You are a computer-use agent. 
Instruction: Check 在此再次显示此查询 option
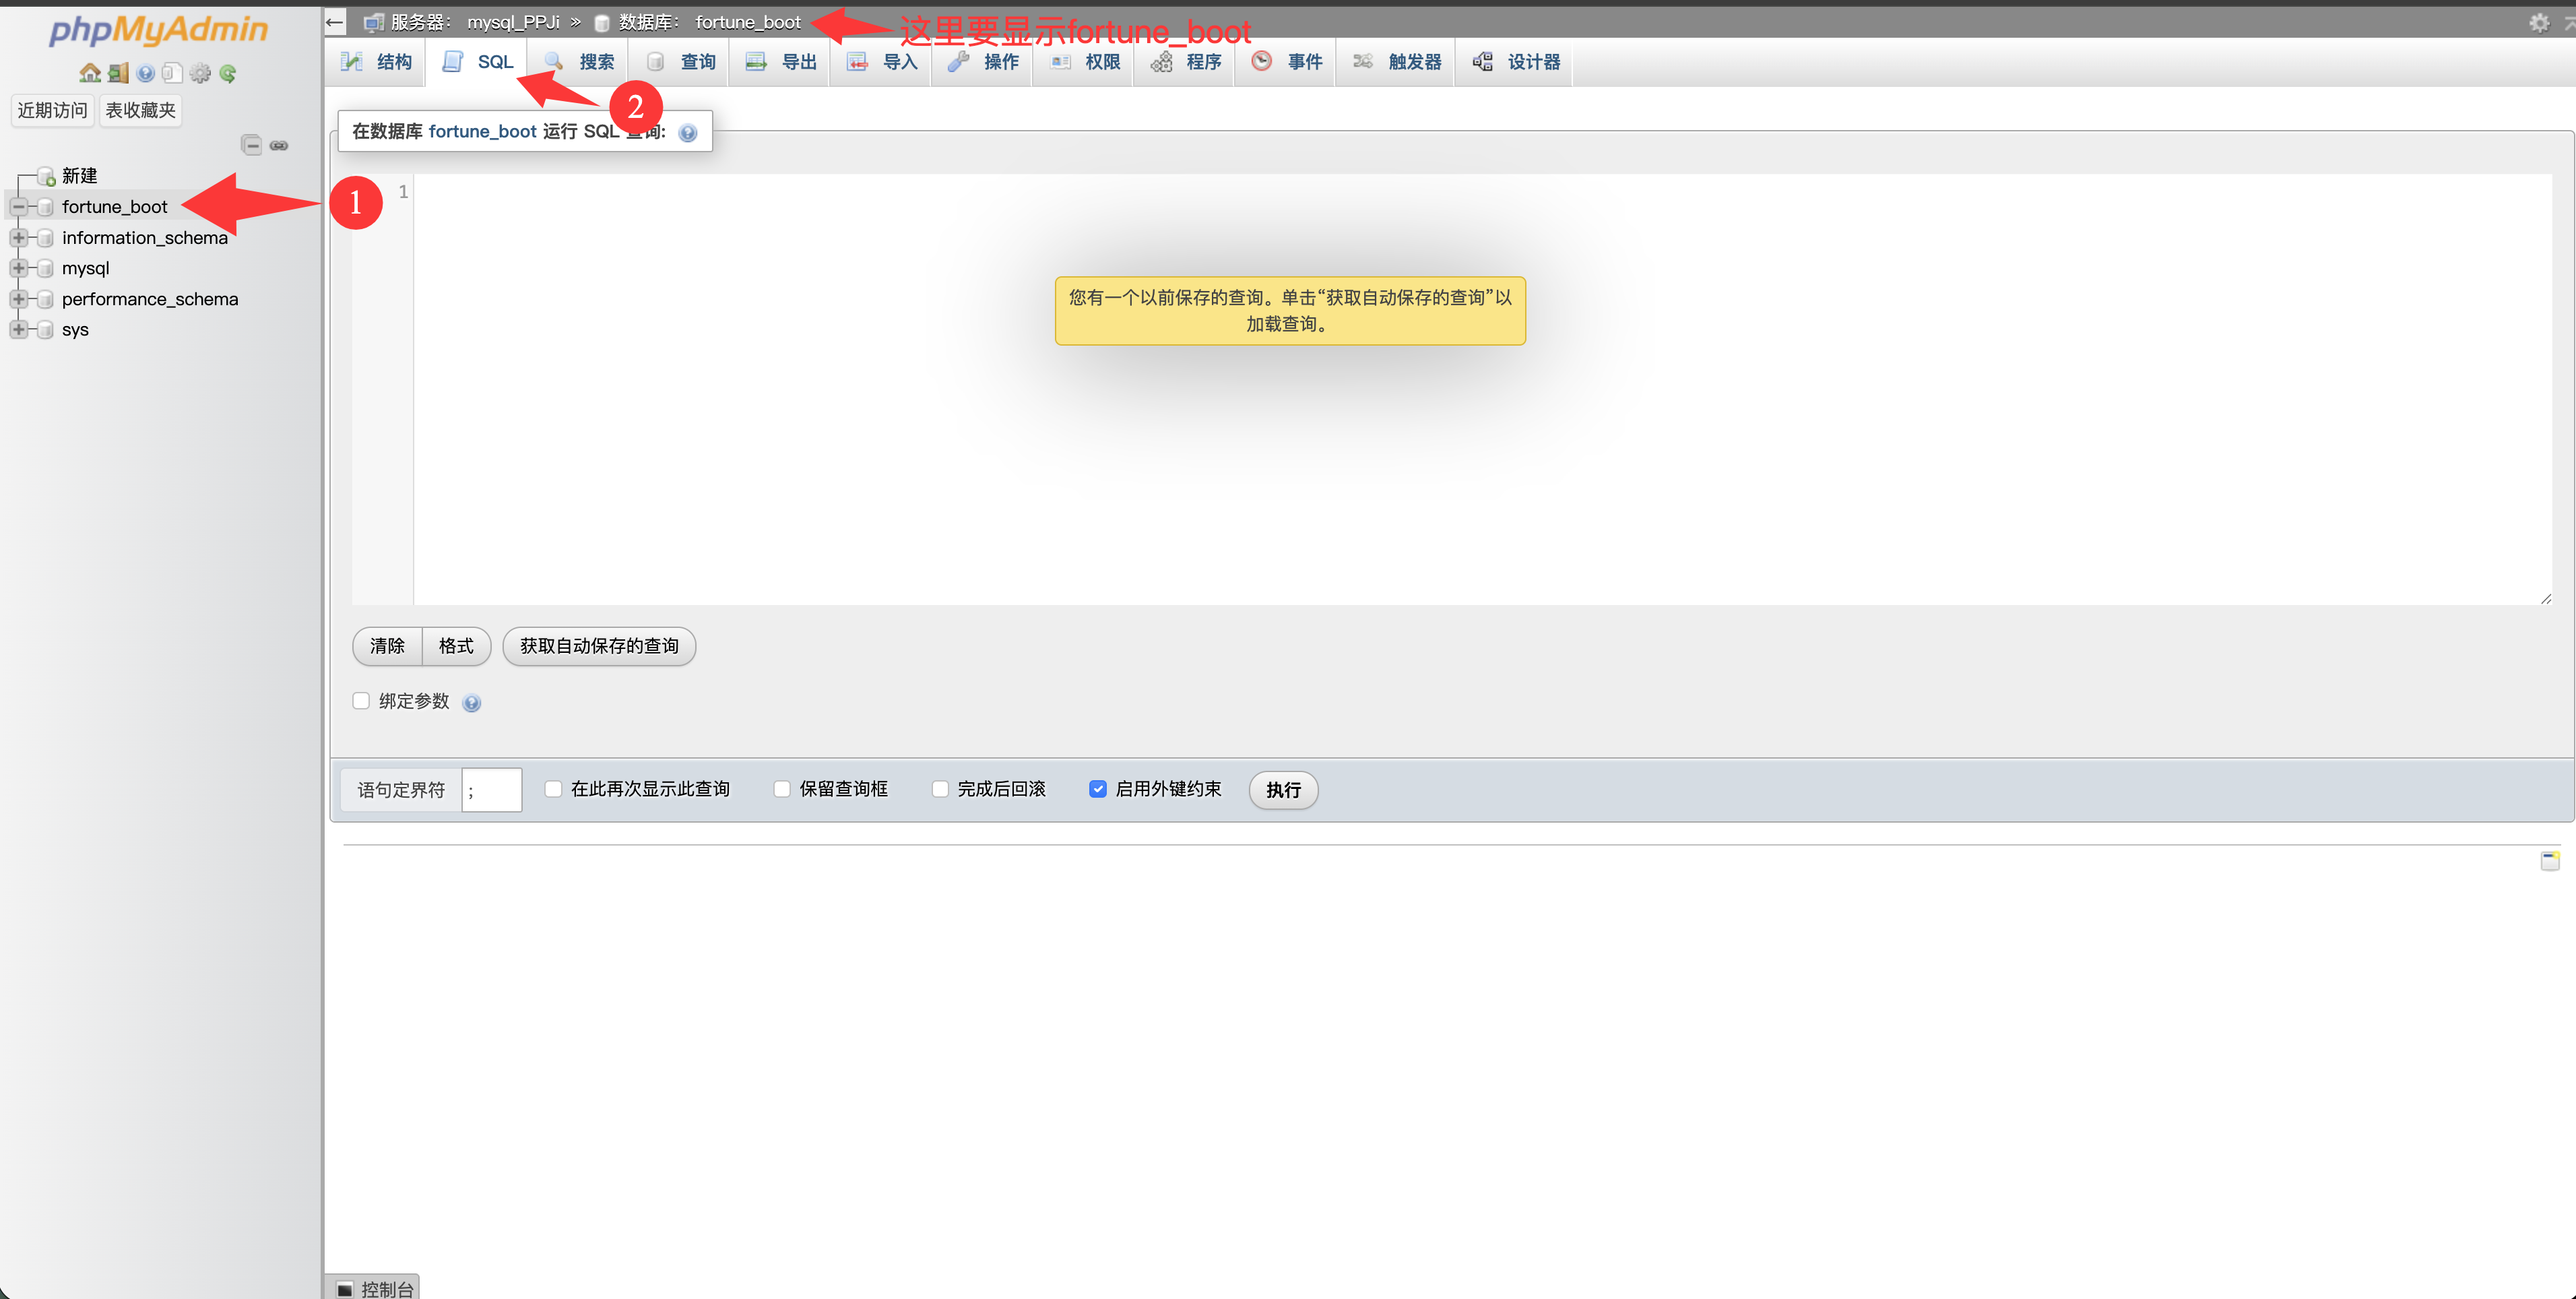(x=553, y=789)
